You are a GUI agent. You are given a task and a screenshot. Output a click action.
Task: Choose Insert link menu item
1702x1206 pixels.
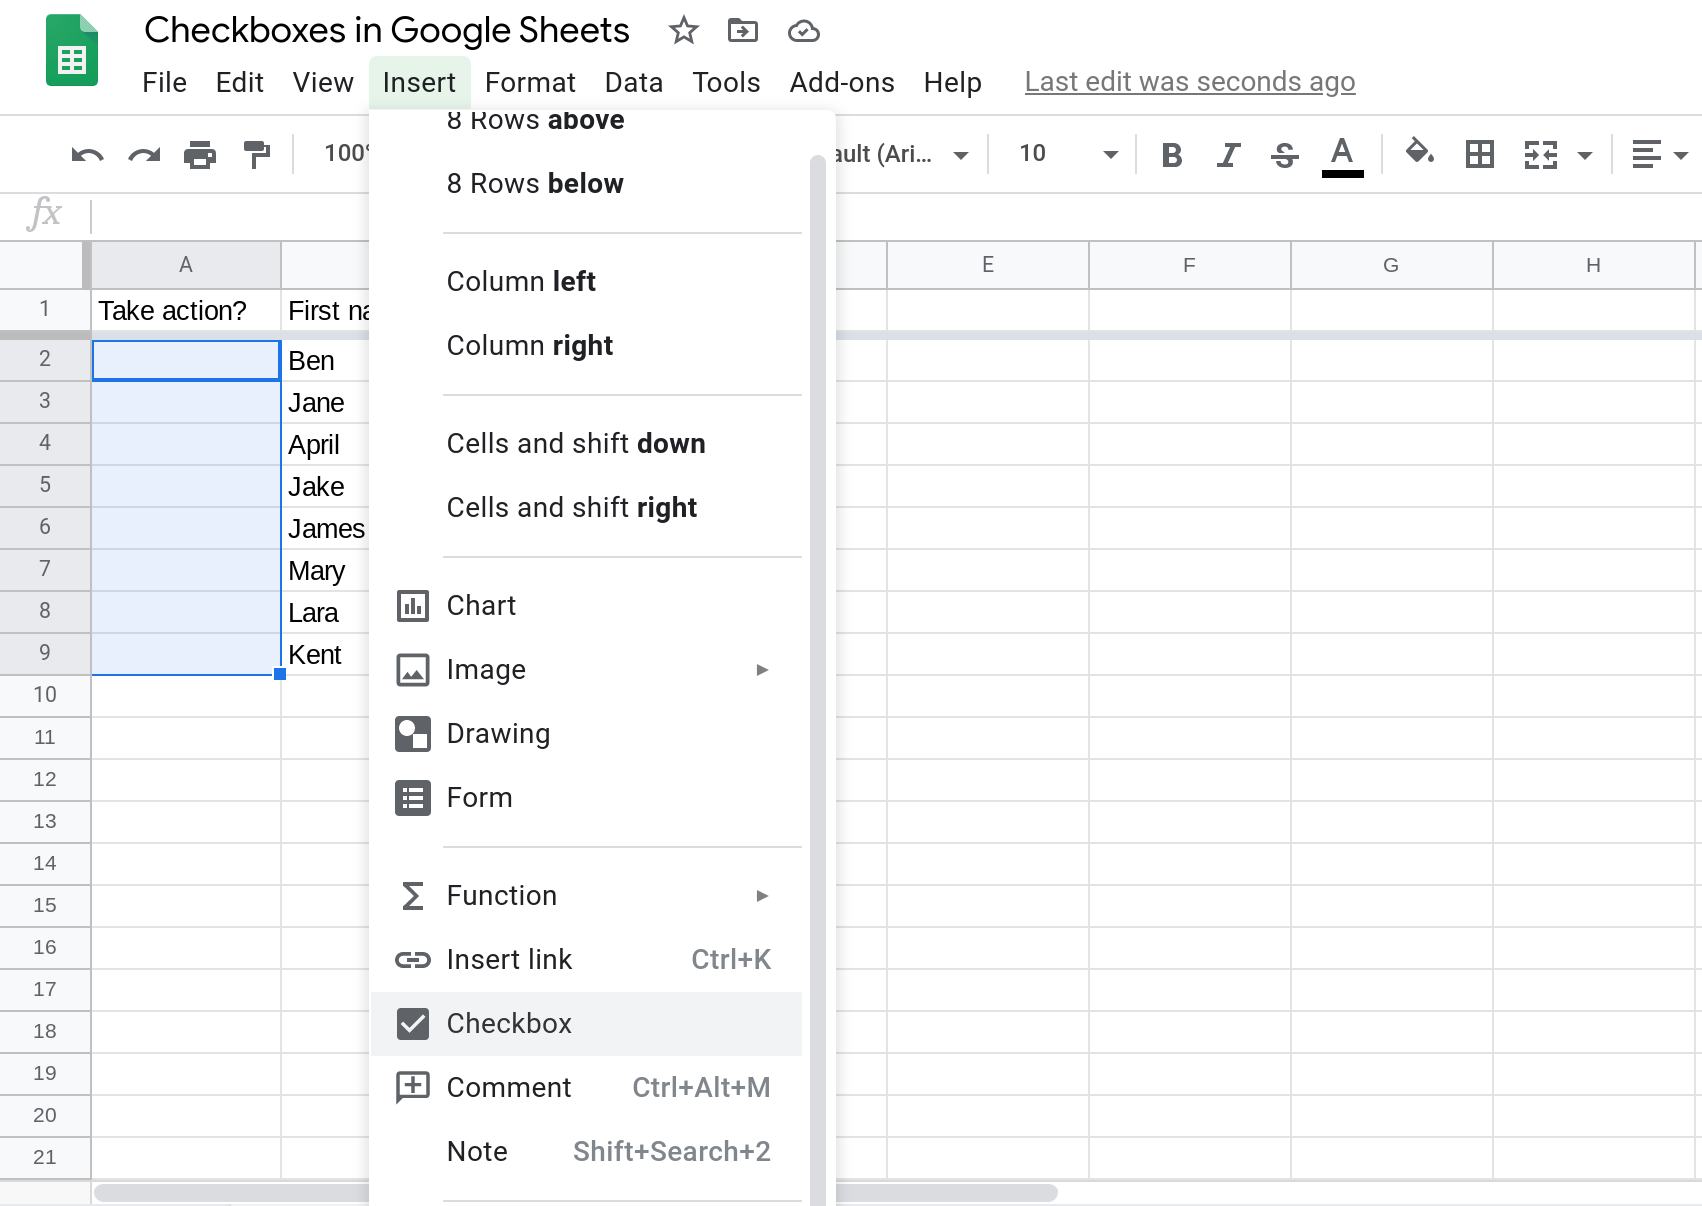(x=587, y=960)
